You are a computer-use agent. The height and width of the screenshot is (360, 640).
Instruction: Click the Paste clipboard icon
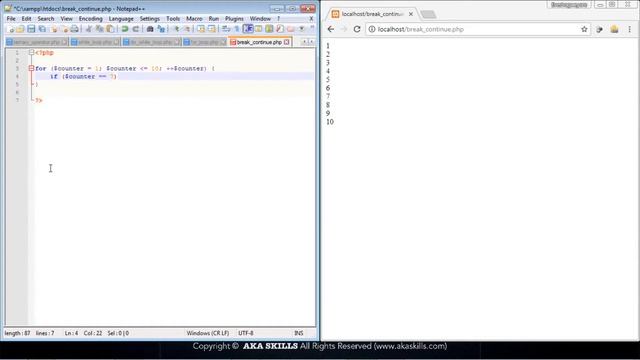point(110,29)
